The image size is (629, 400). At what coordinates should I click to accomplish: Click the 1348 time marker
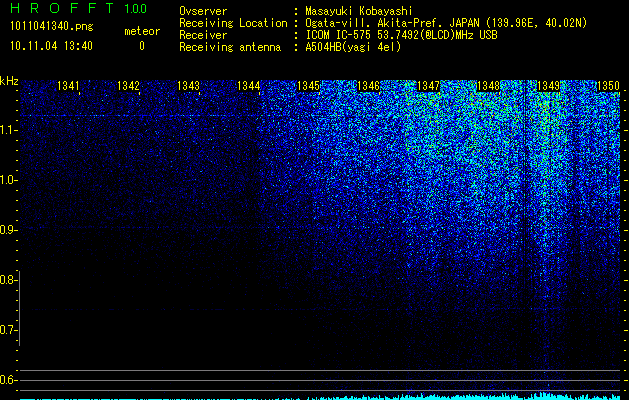(x=489, y=86)
